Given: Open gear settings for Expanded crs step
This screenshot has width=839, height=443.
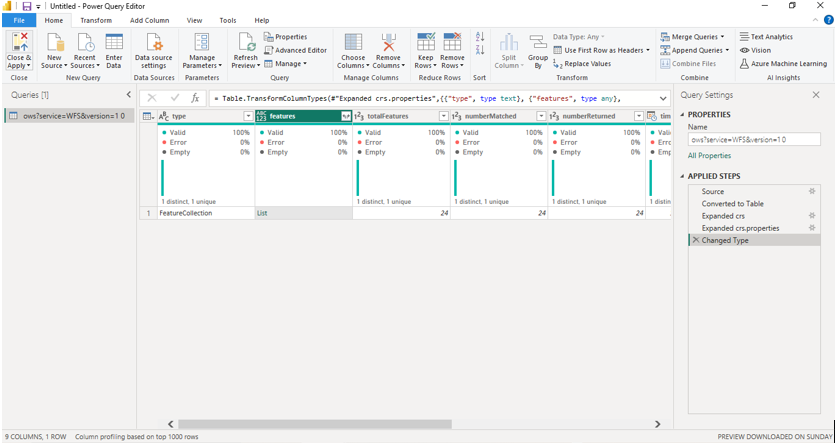Looking at the screenshot, I should click(812, 216).
